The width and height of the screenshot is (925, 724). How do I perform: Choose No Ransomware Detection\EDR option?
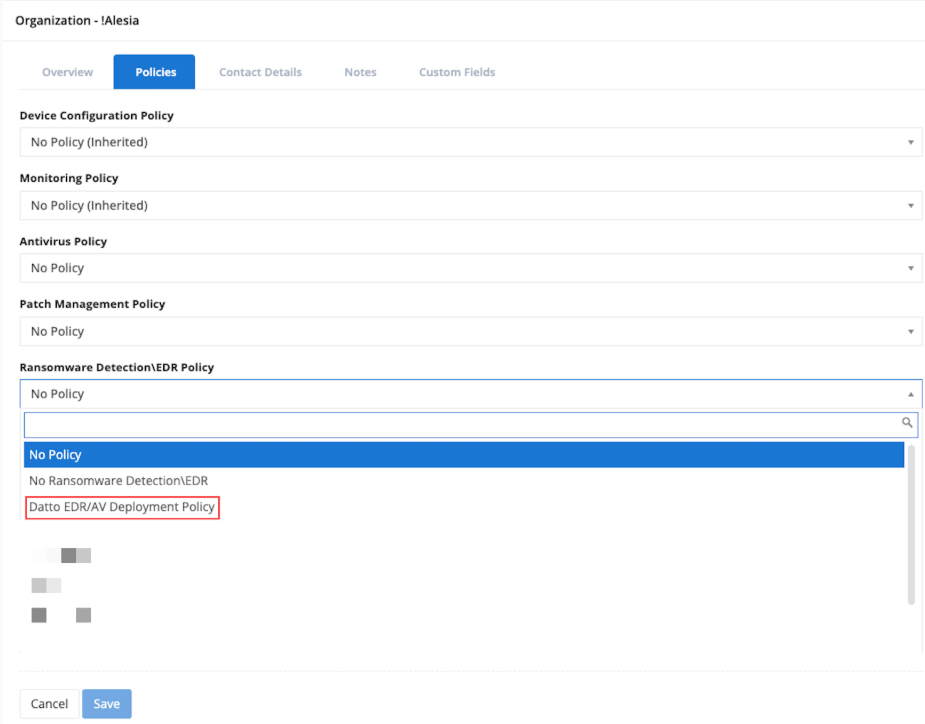118,481
